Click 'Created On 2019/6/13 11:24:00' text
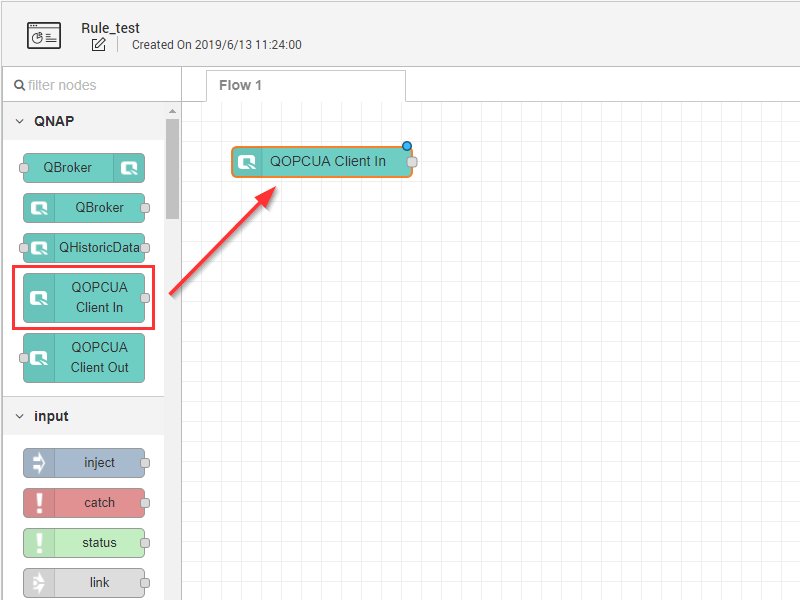800x600 pixels. [217, 45]
